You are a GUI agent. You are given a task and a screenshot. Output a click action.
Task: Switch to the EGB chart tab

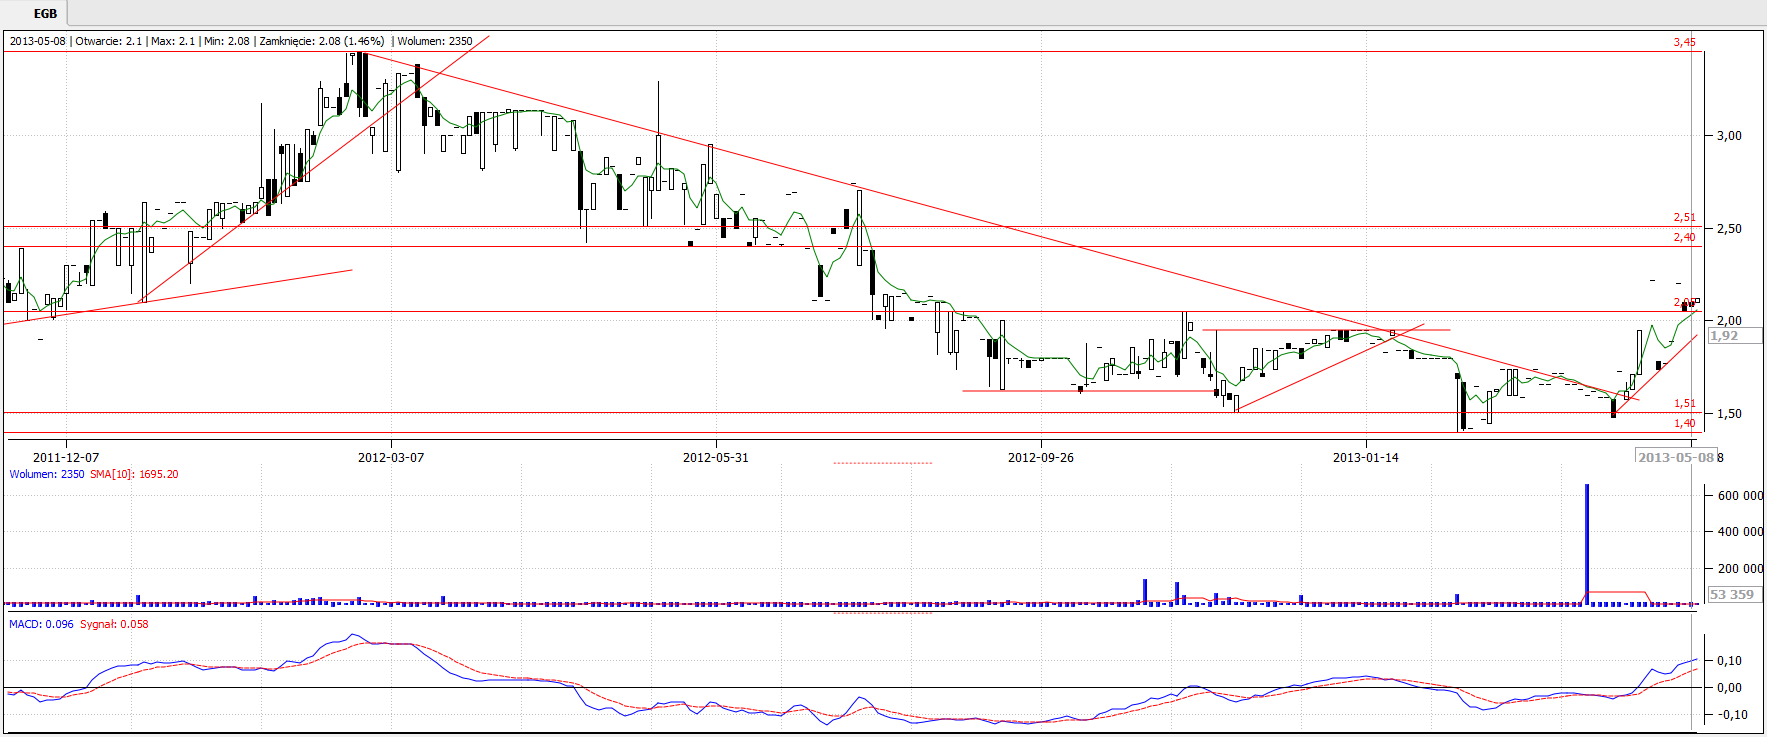pos(45,14)
